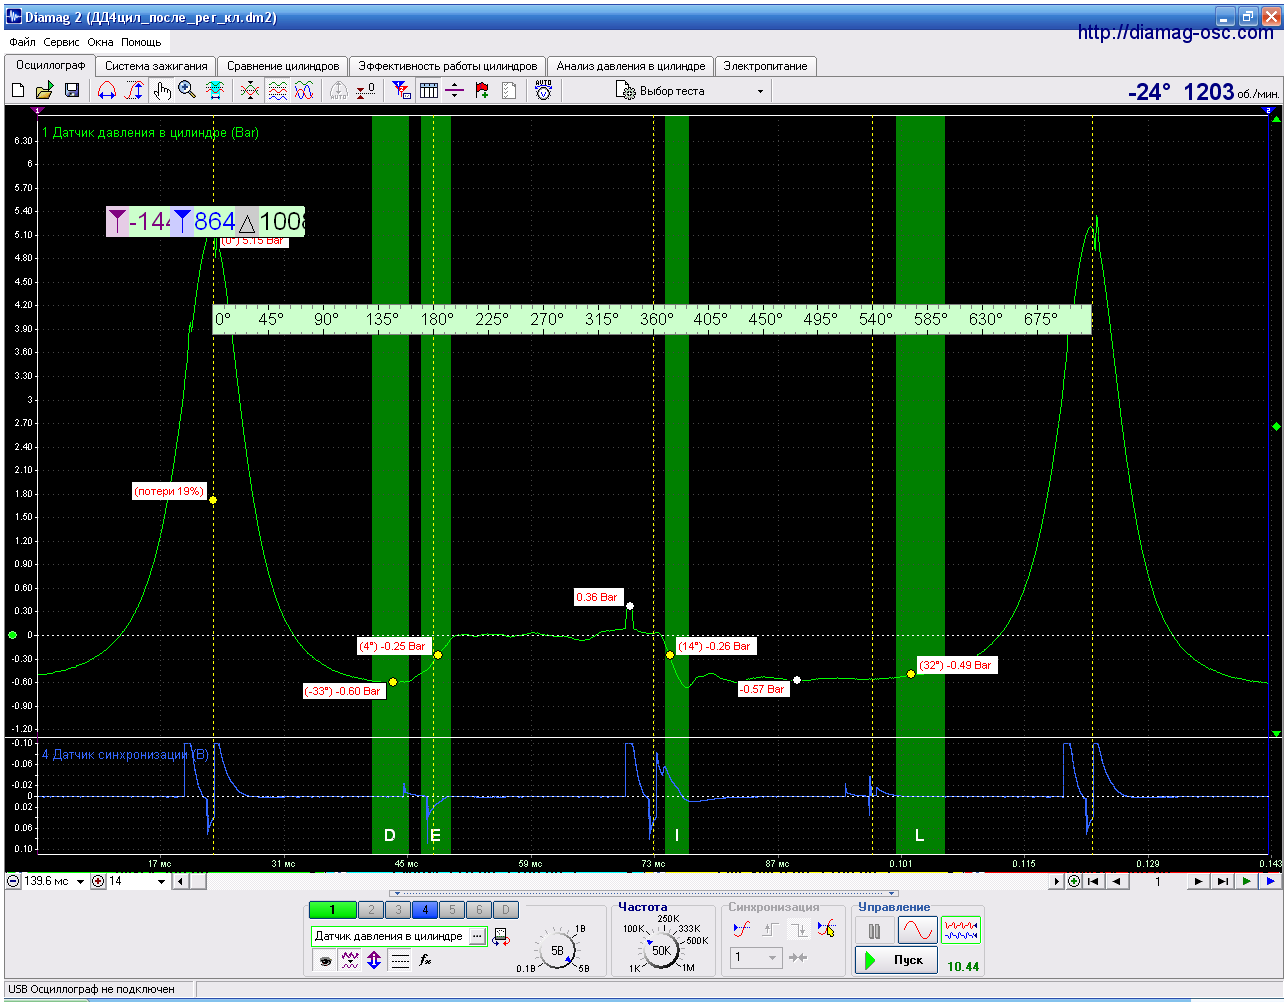1288x1002 pixels.
Task: Click the green-red overlapped waveforms icon
Action: 250,91
